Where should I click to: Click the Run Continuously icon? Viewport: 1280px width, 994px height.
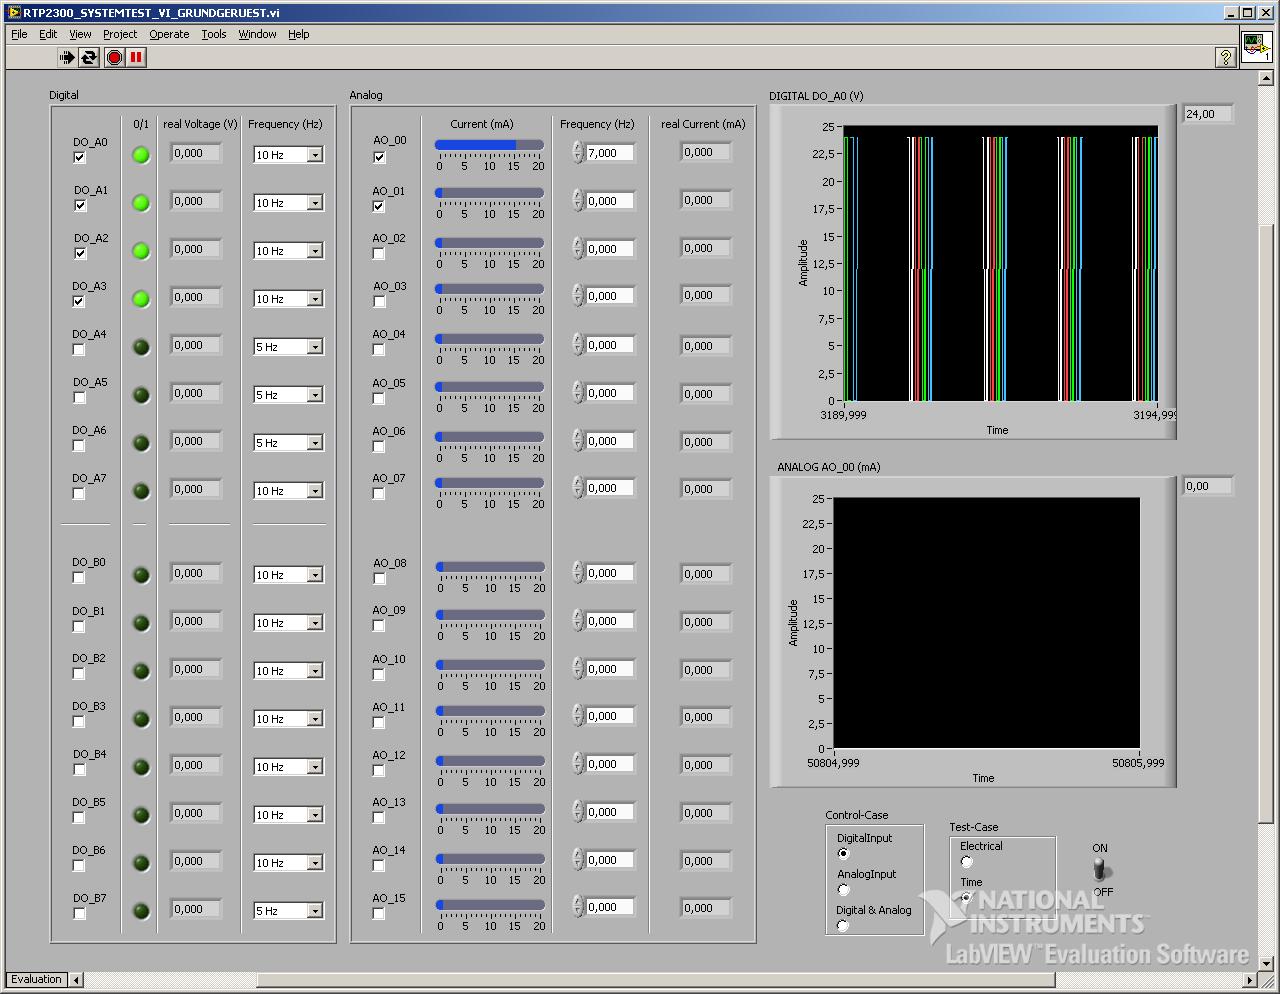[90, 58]
